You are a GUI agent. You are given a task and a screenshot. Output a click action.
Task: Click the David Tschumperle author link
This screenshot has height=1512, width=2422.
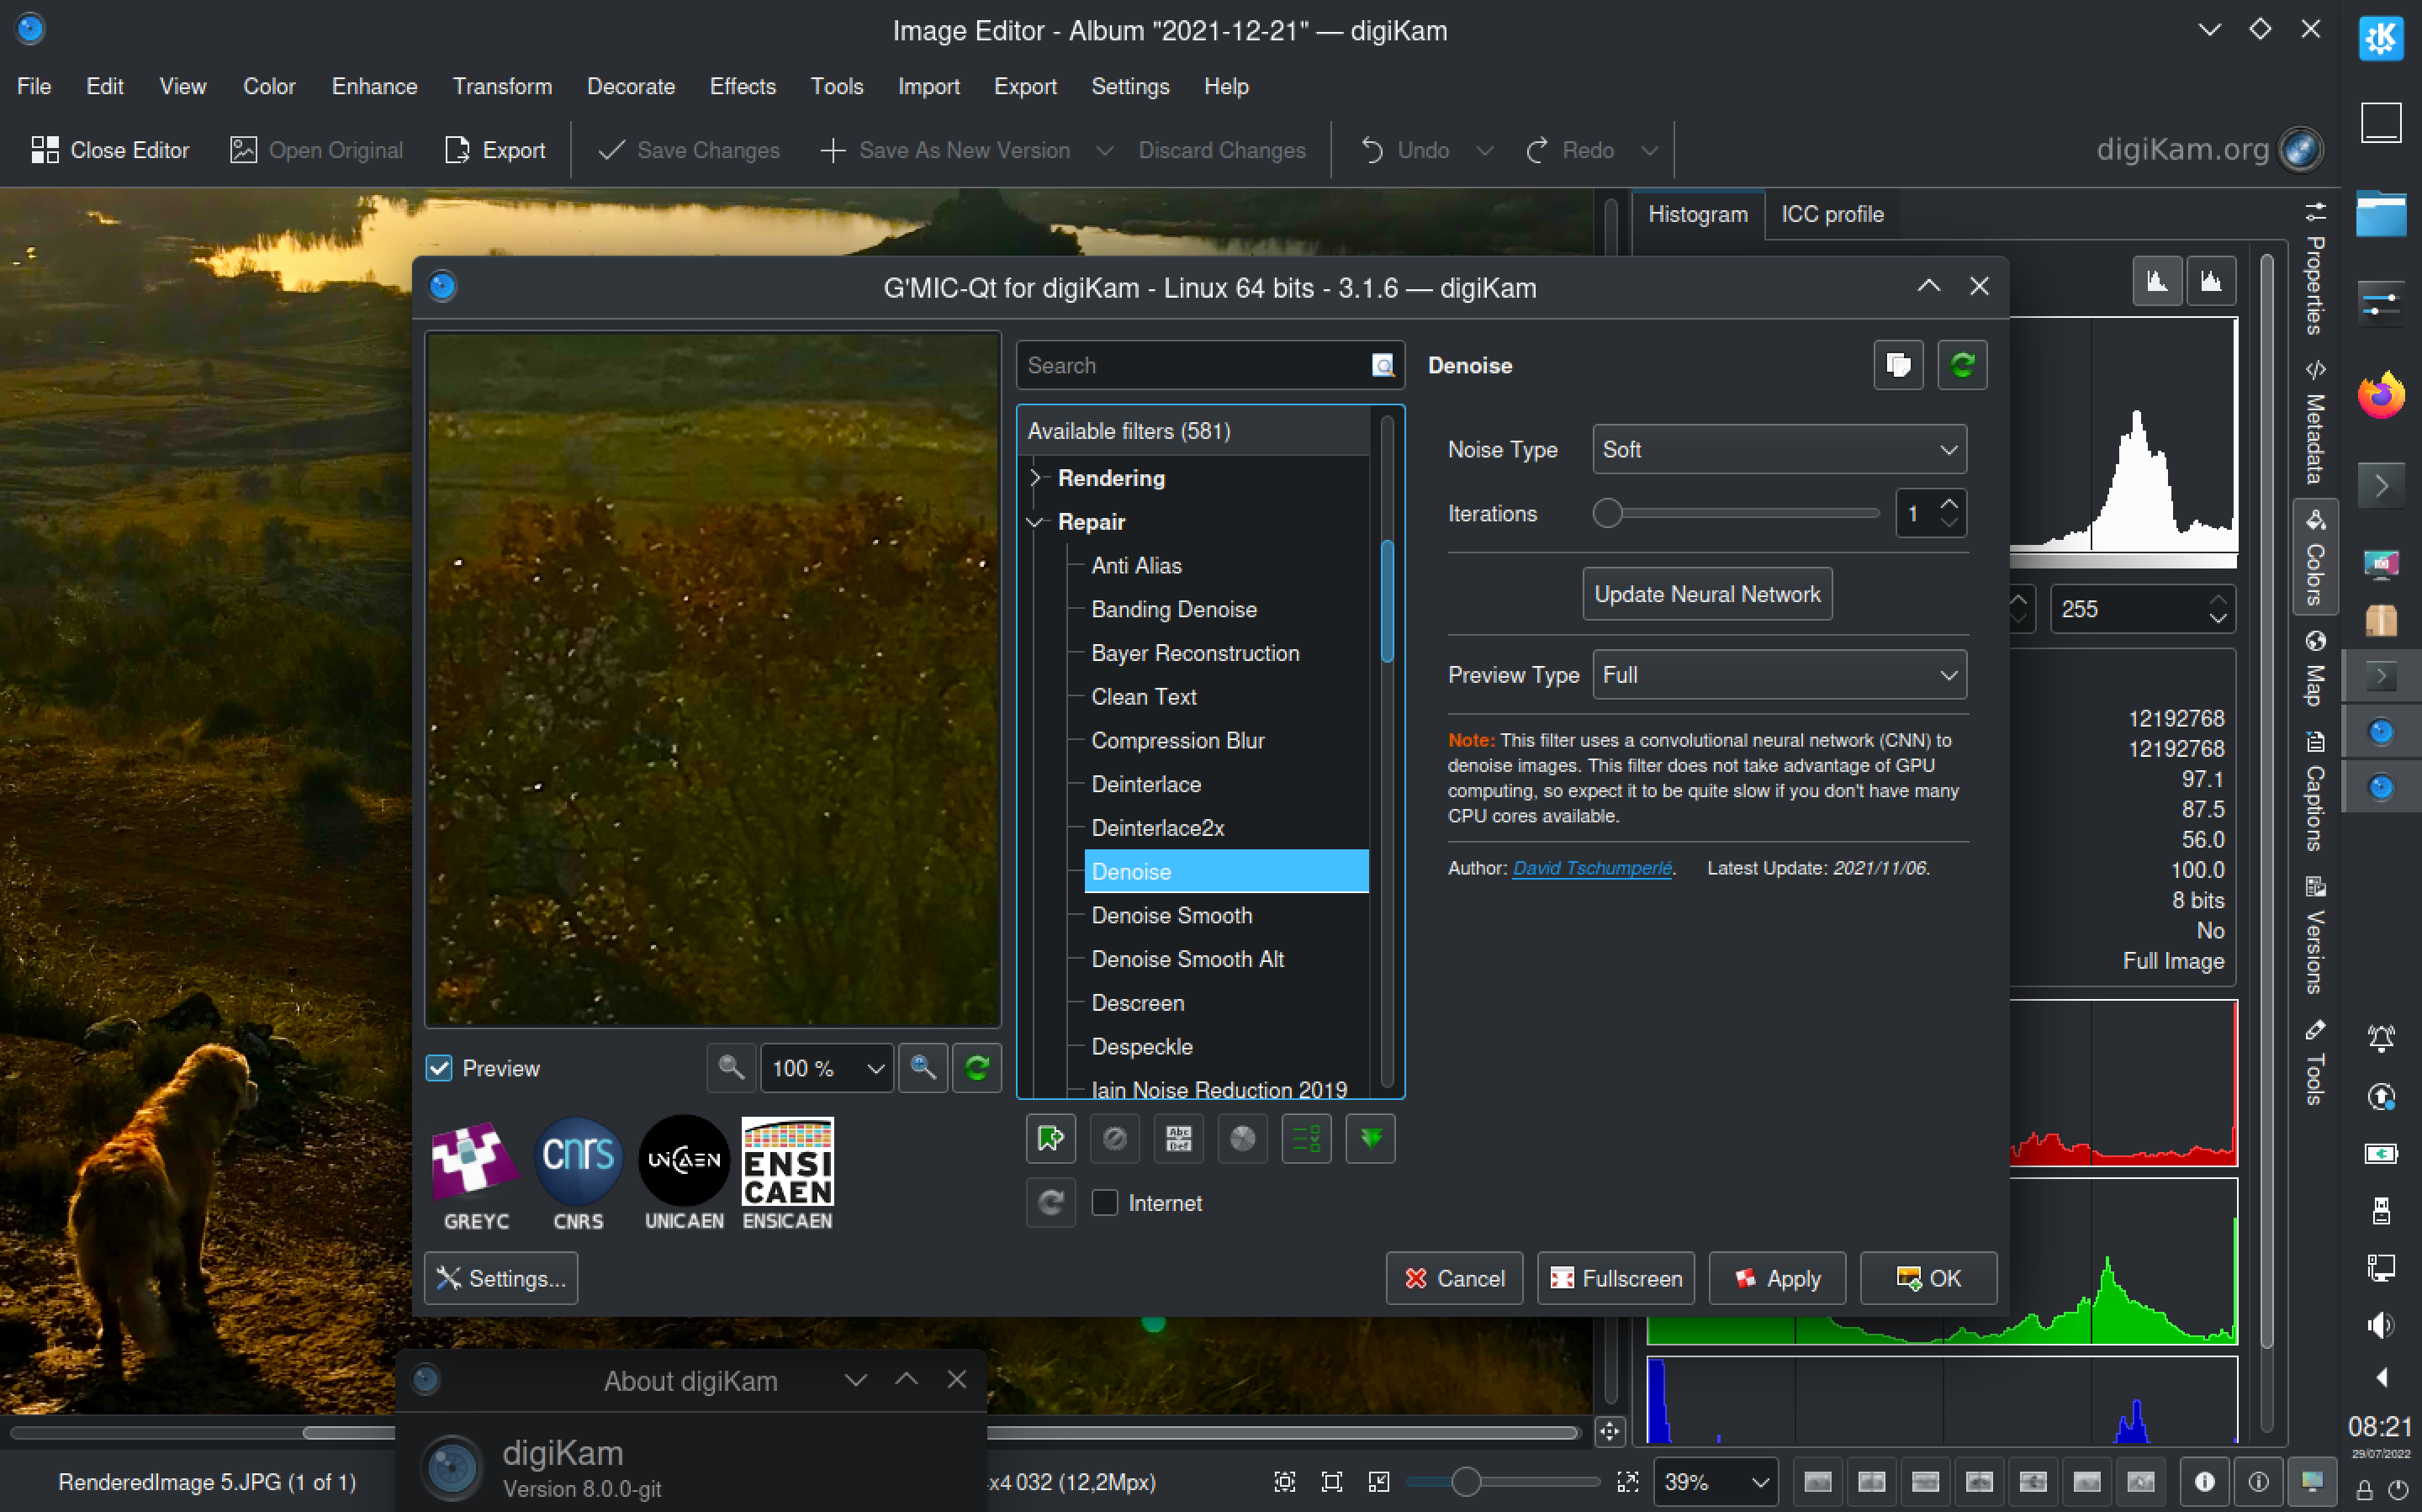click(x=1589, y=866)
